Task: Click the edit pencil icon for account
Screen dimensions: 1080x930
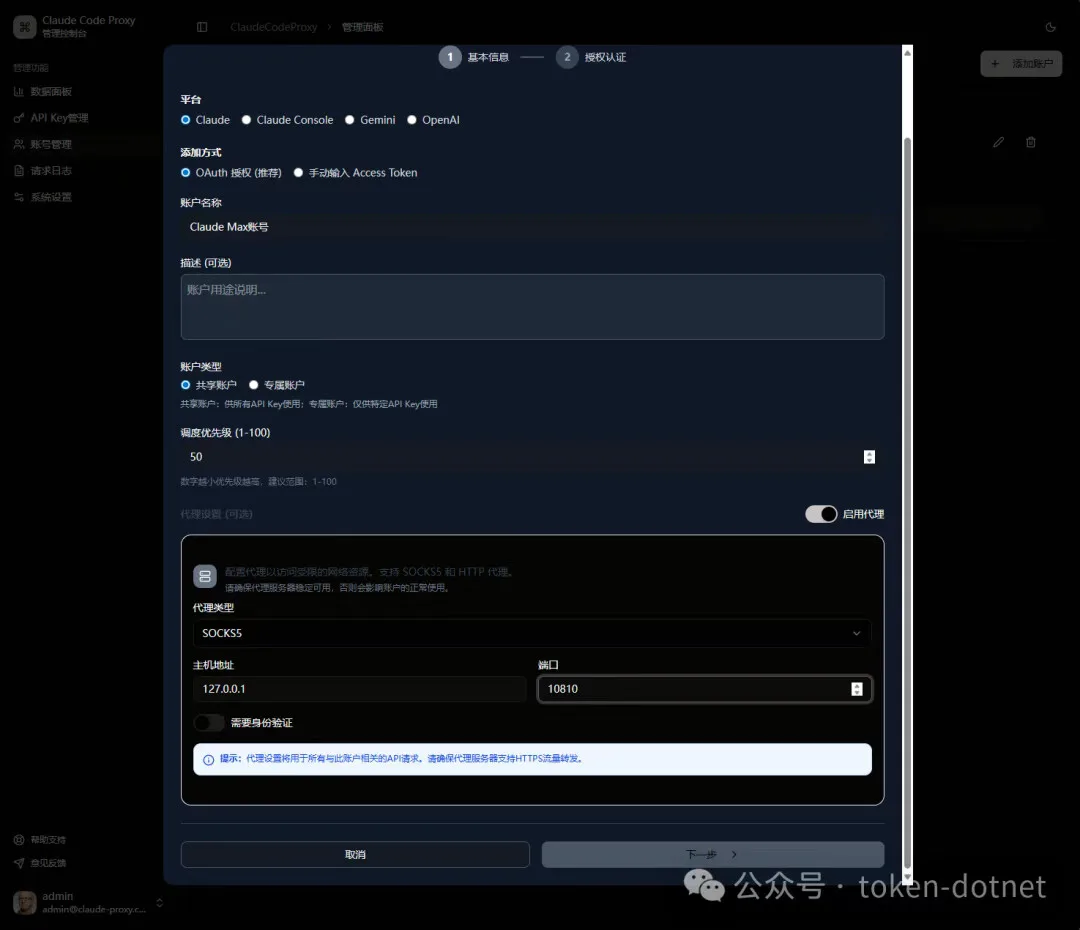Action: [998, 143]
